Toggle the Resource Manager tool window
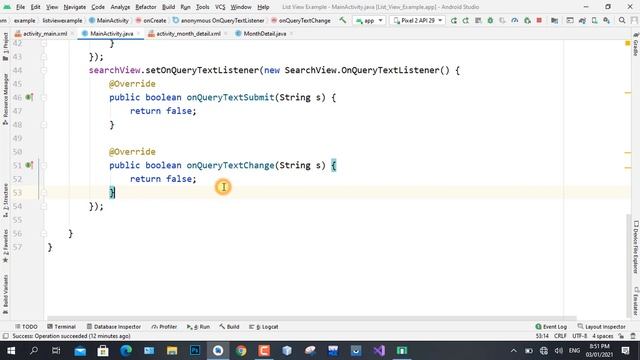640x360 pixels. pyautogui.click(x=5, y=99)
